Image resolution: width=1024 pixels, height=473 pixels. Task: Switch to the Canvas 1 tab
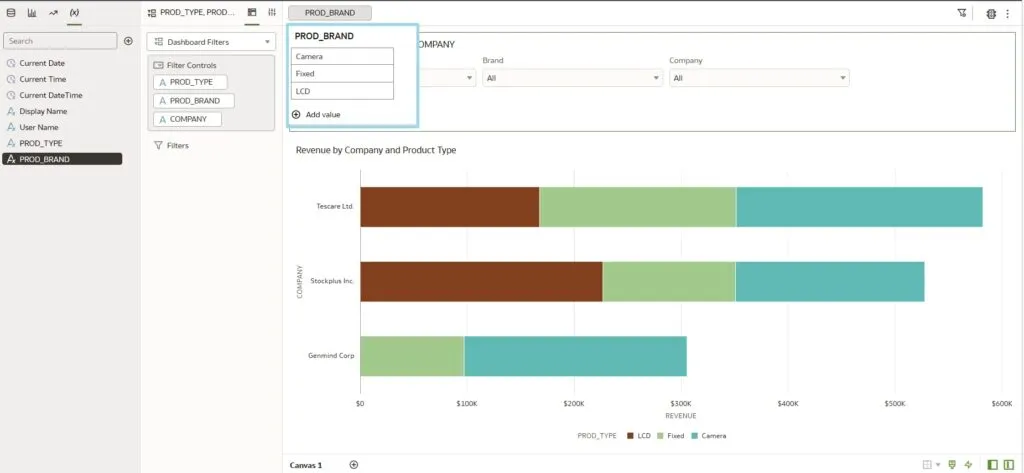(306, 465)
